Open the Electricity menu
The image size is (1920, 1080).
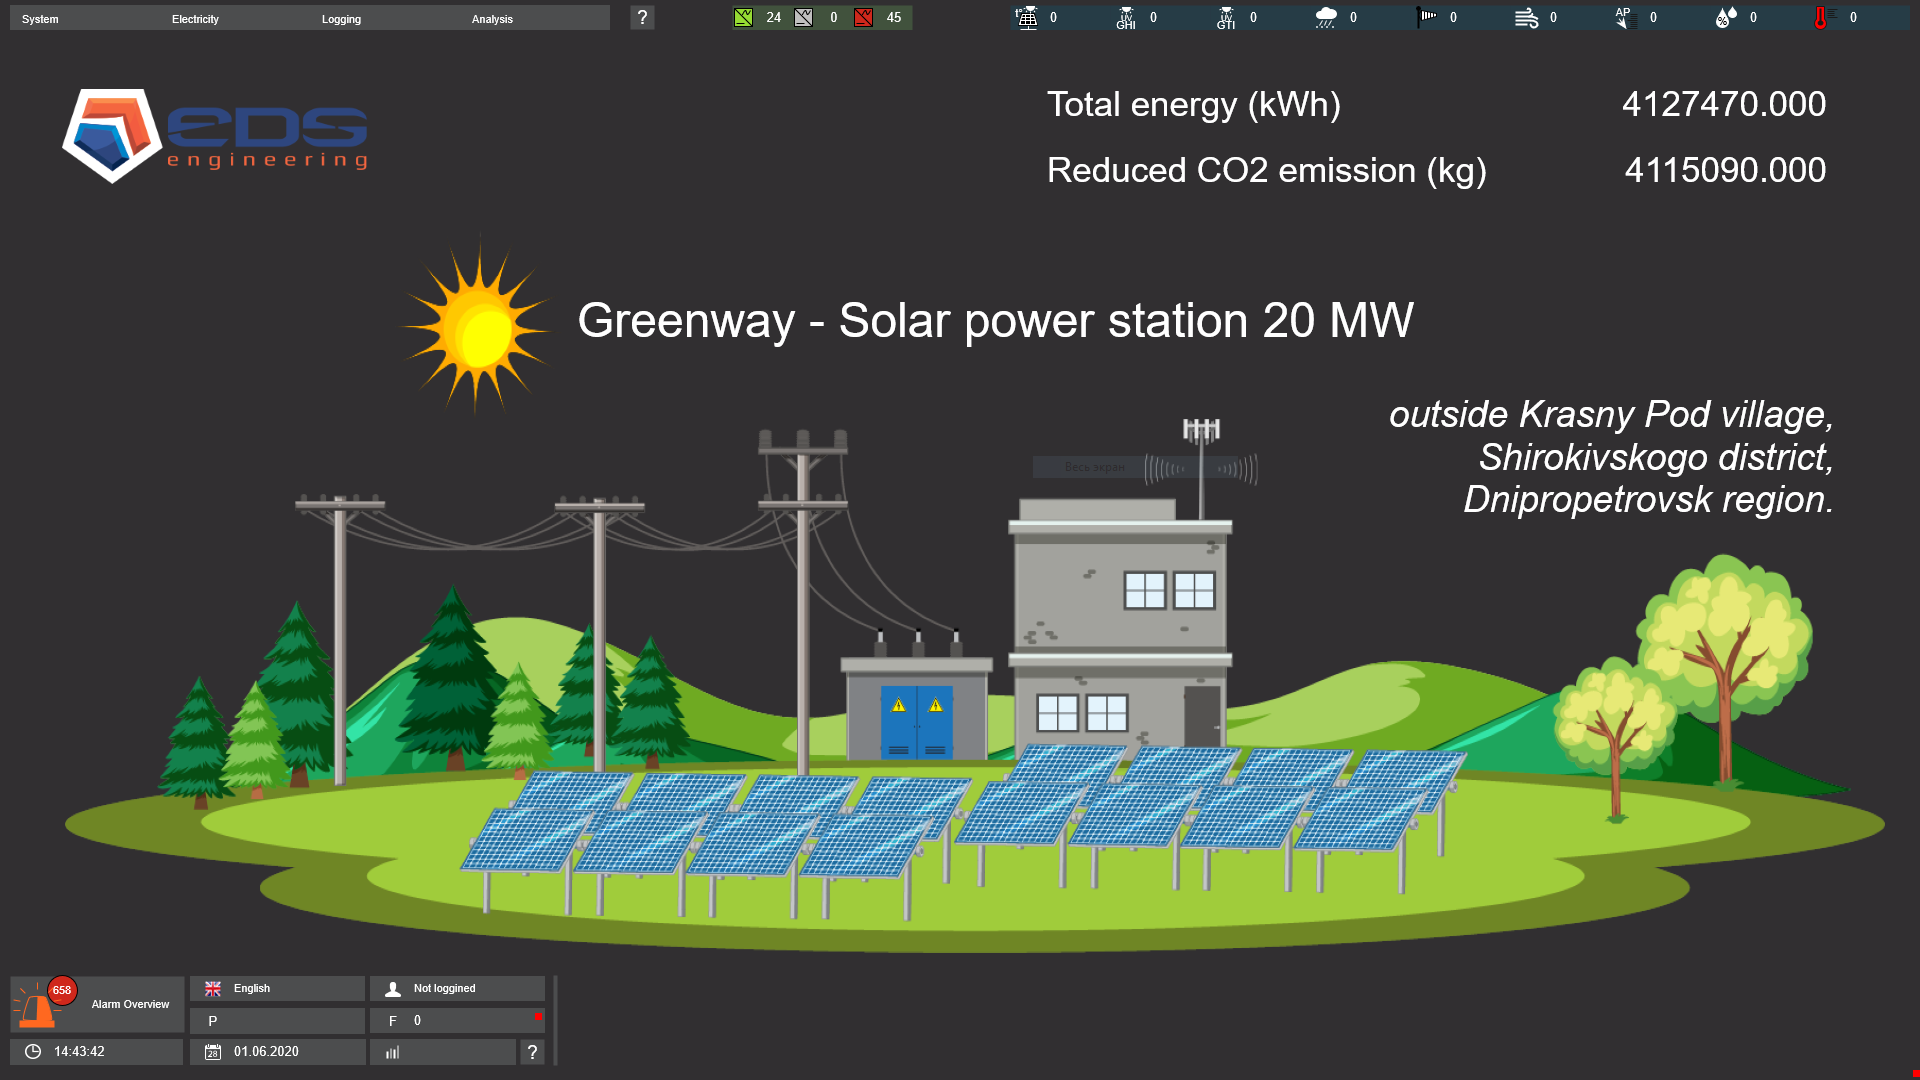pyautogui.click(x=195, y=19)
